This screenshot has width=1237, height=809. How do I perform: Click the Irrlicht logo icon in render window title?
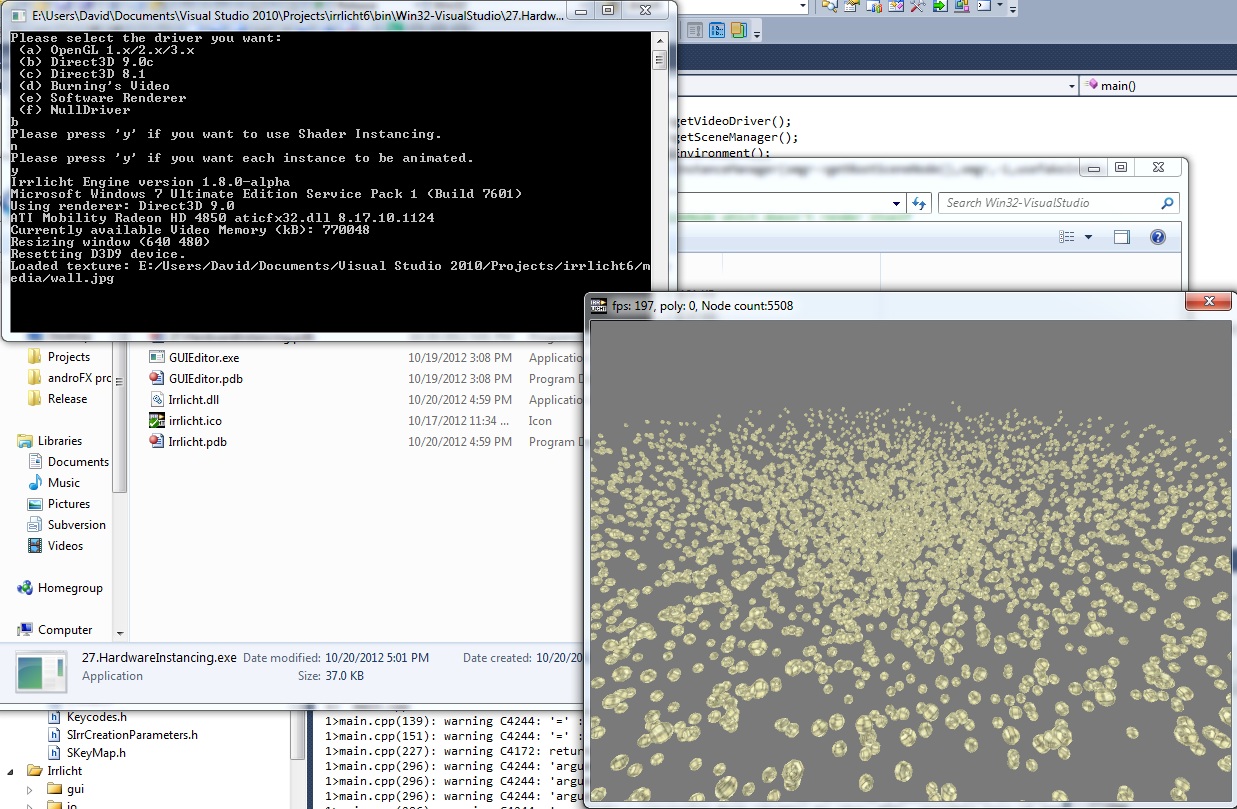tap(597, 305)
